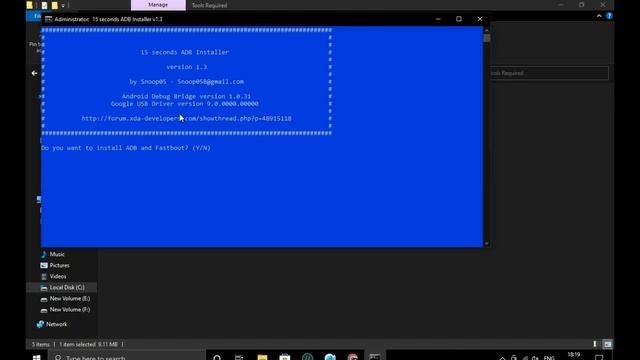Maximize the ADB Installer console window
This screenshot has width=640, height=360.
click(459, 19)
